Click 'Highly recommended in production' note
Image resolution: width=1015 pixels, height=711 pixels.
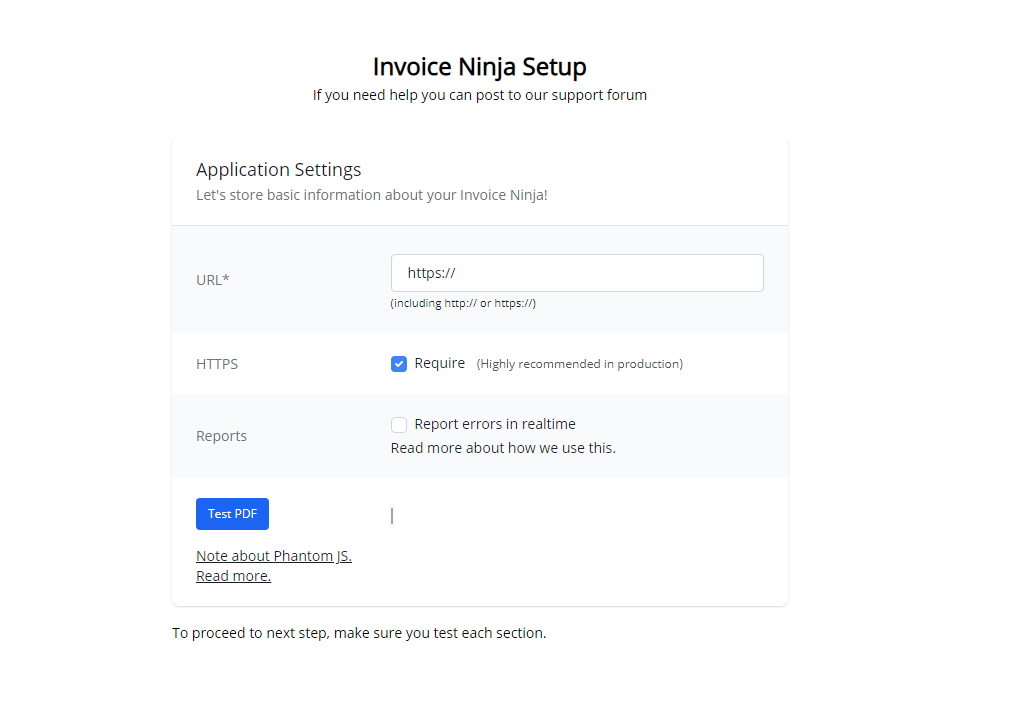point(579,365)
